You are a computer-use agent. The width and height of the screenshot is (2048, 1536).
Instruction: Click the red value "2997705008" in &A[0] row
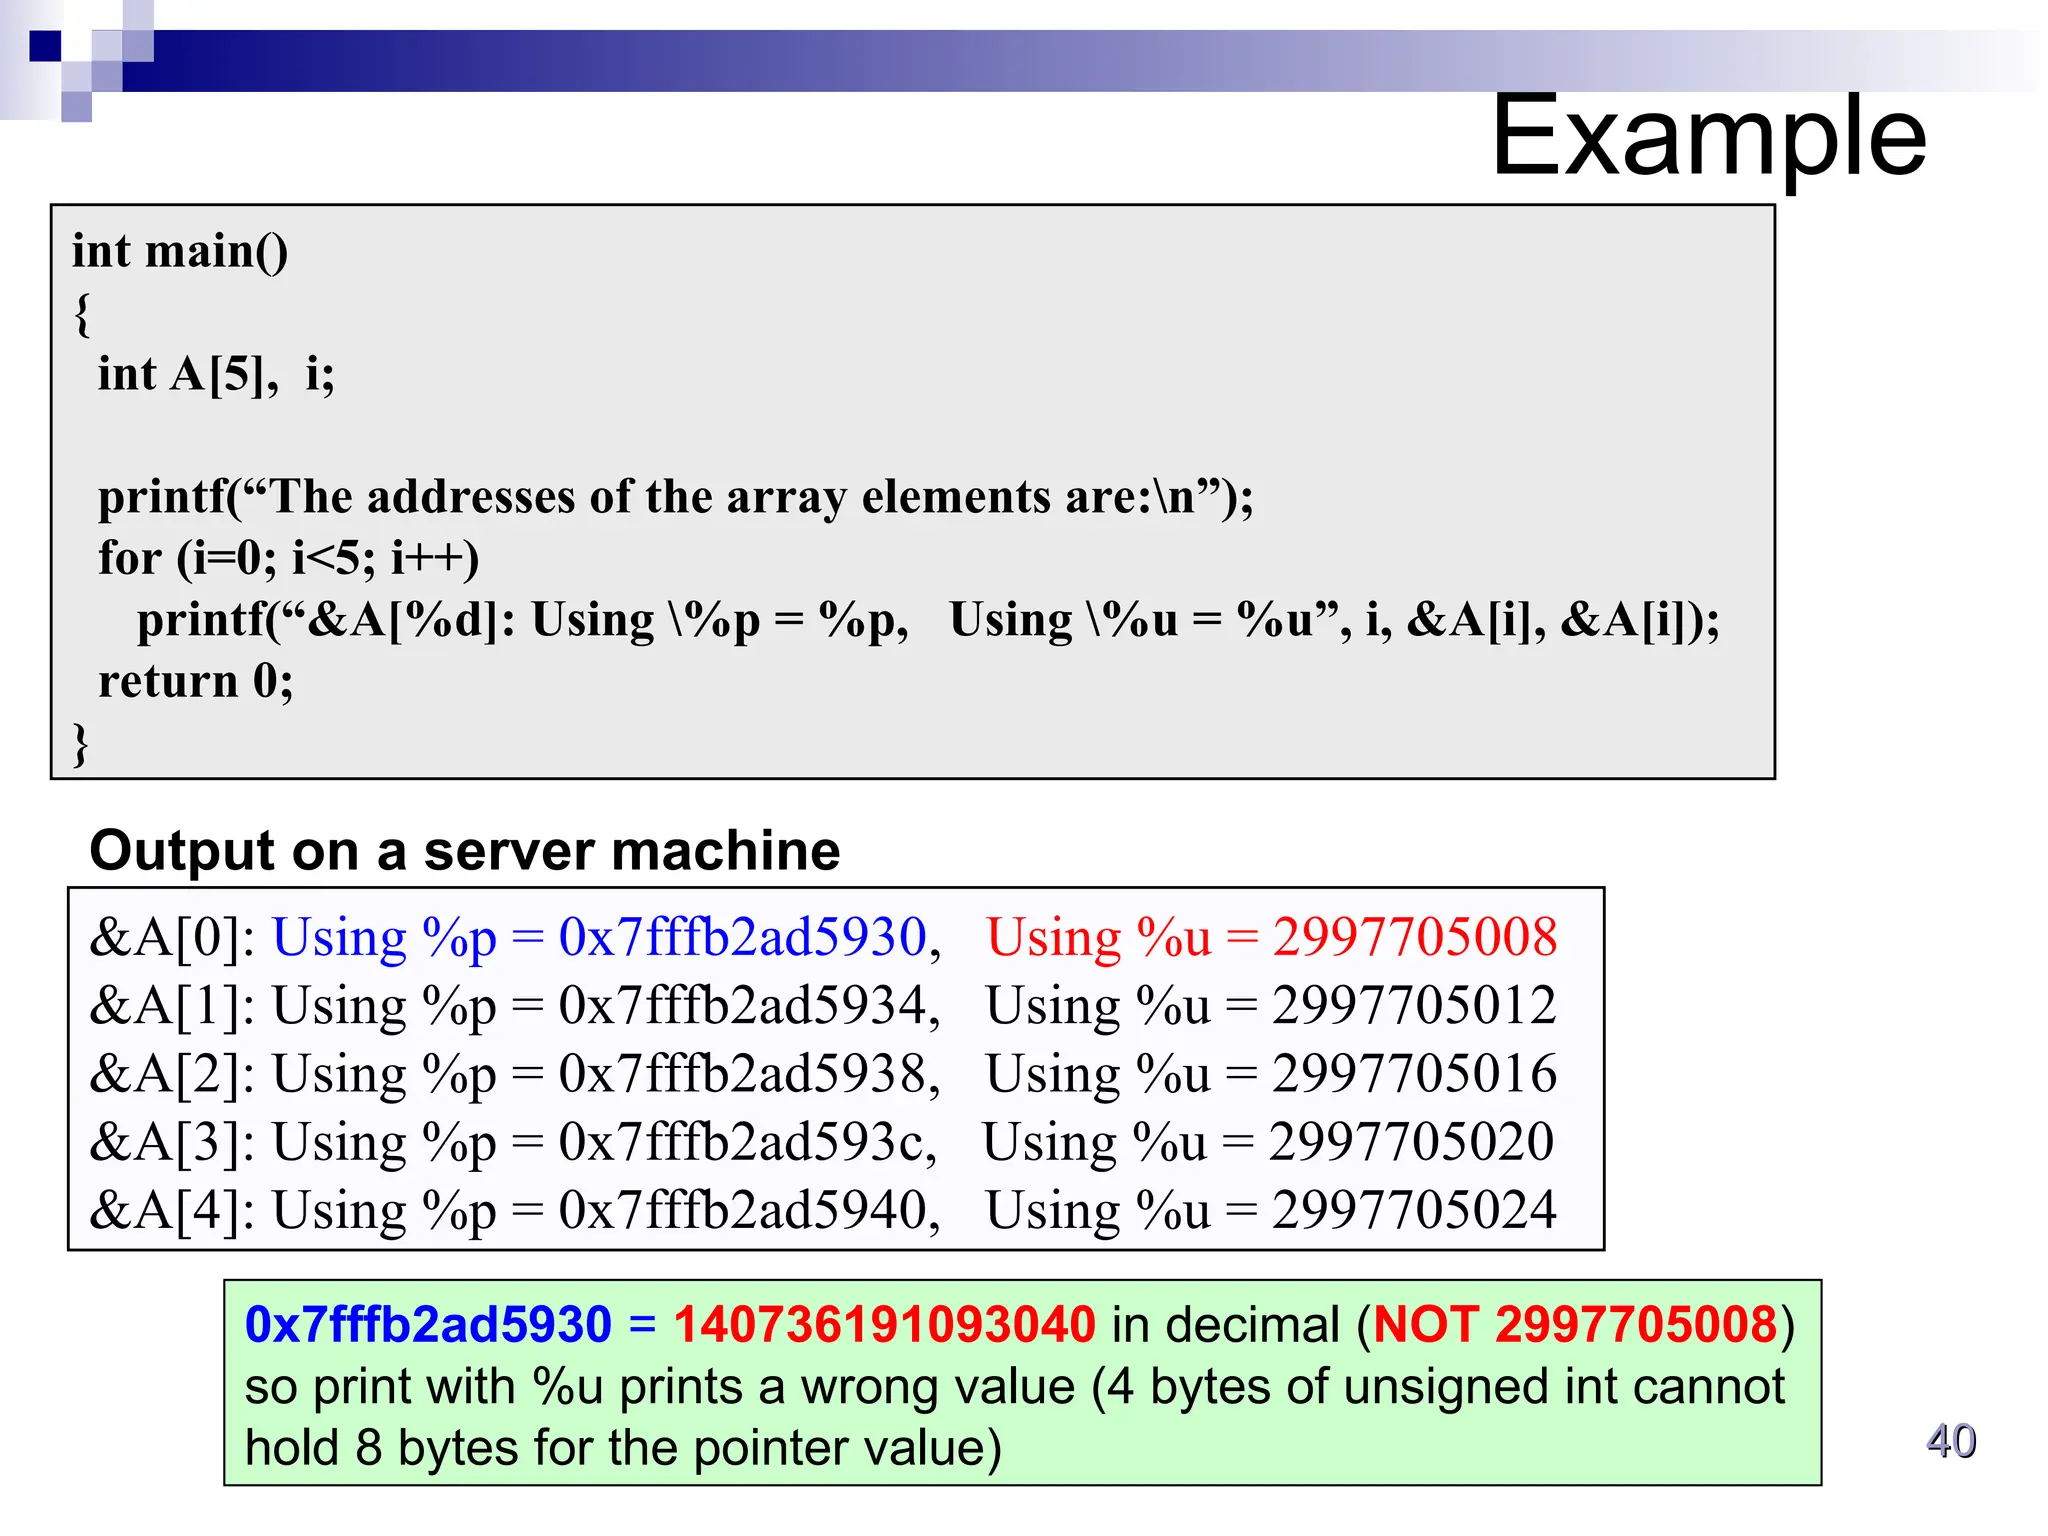point(1415,937)
